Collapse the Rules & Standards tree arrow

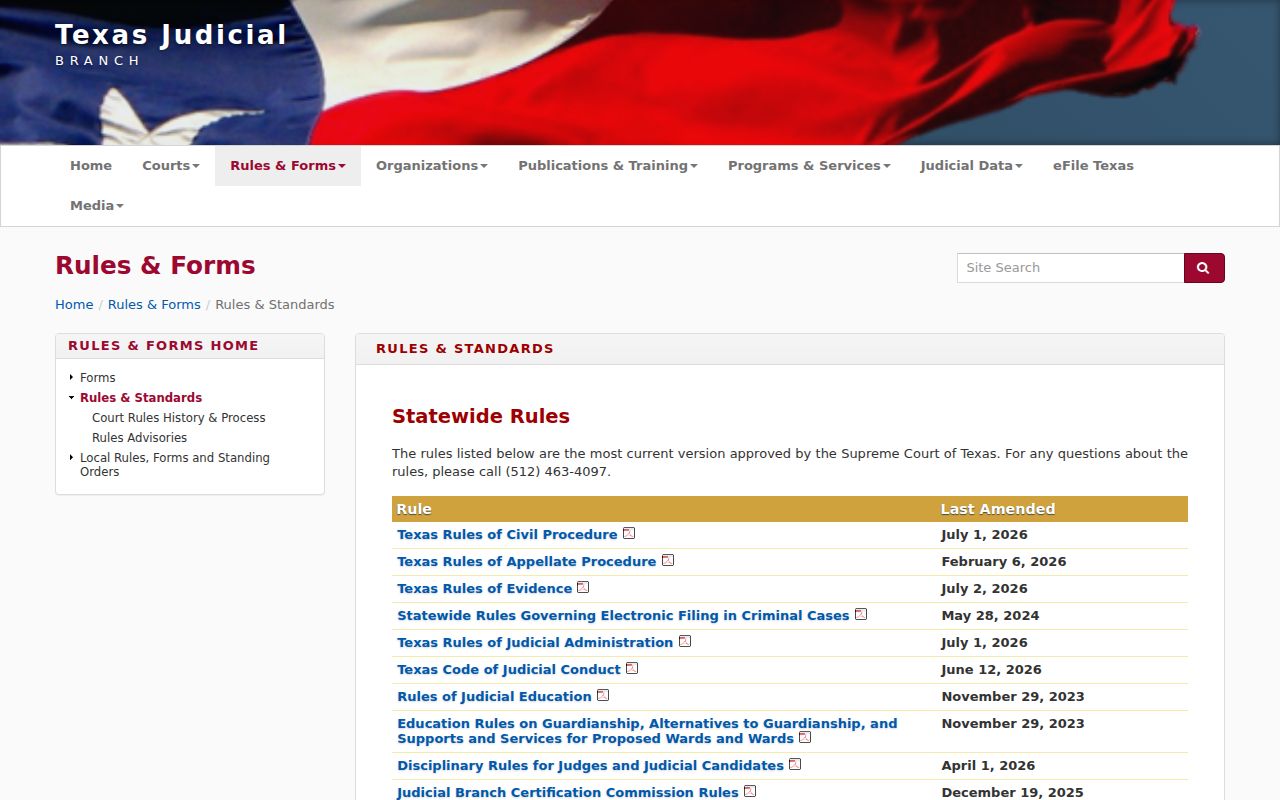[x=71, y=397]
